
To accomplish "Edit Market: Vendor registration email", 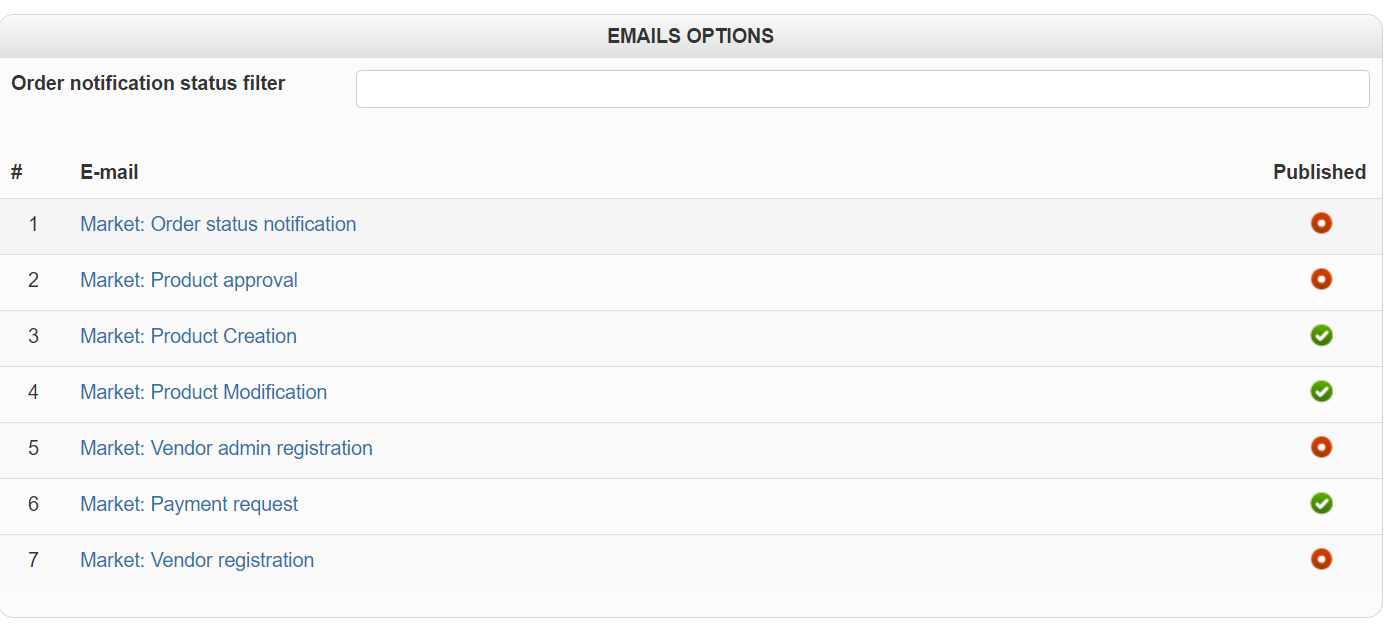I will click(x=197, y=560).
